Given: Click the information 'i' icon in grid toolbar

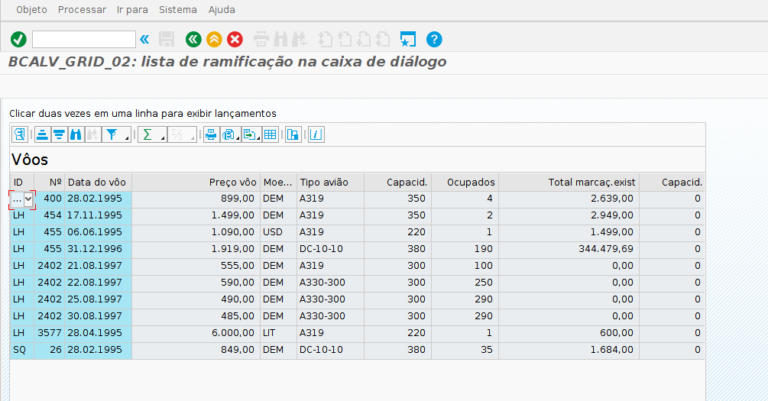Looking at the screenshot, I should (315, 134).
